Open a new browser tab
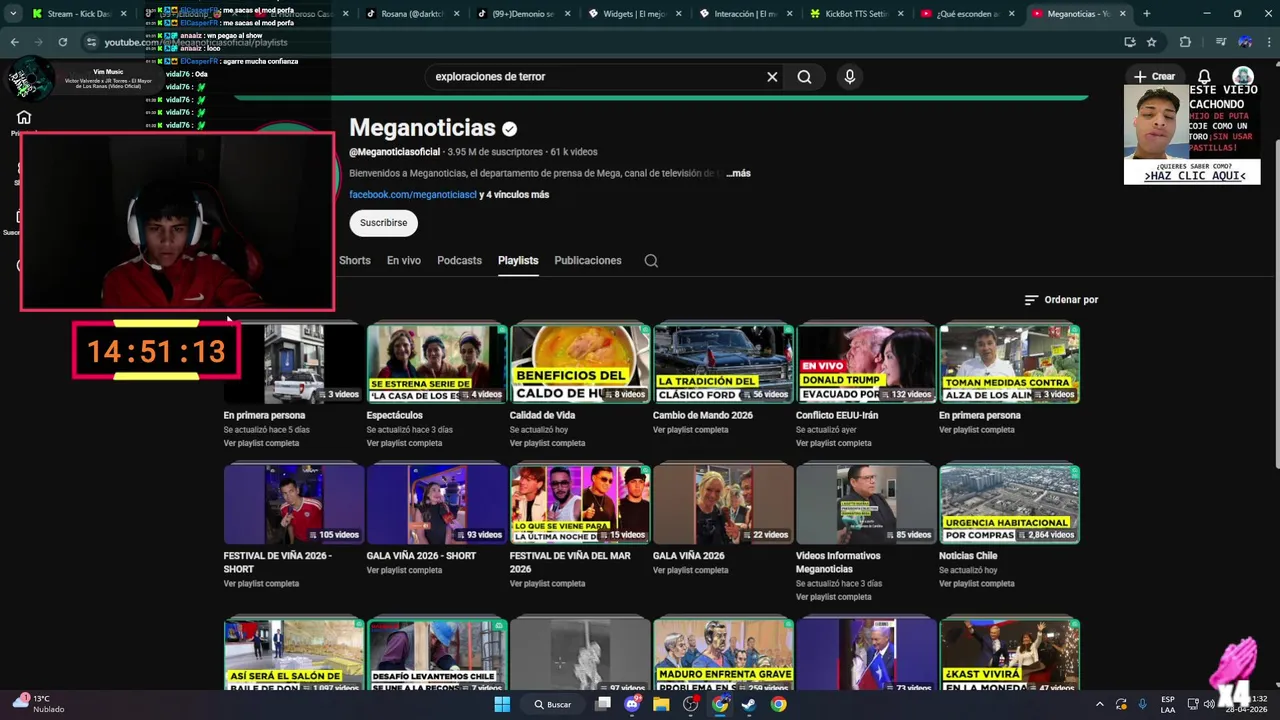The image size is (1280, 720). coord(1146,14)
